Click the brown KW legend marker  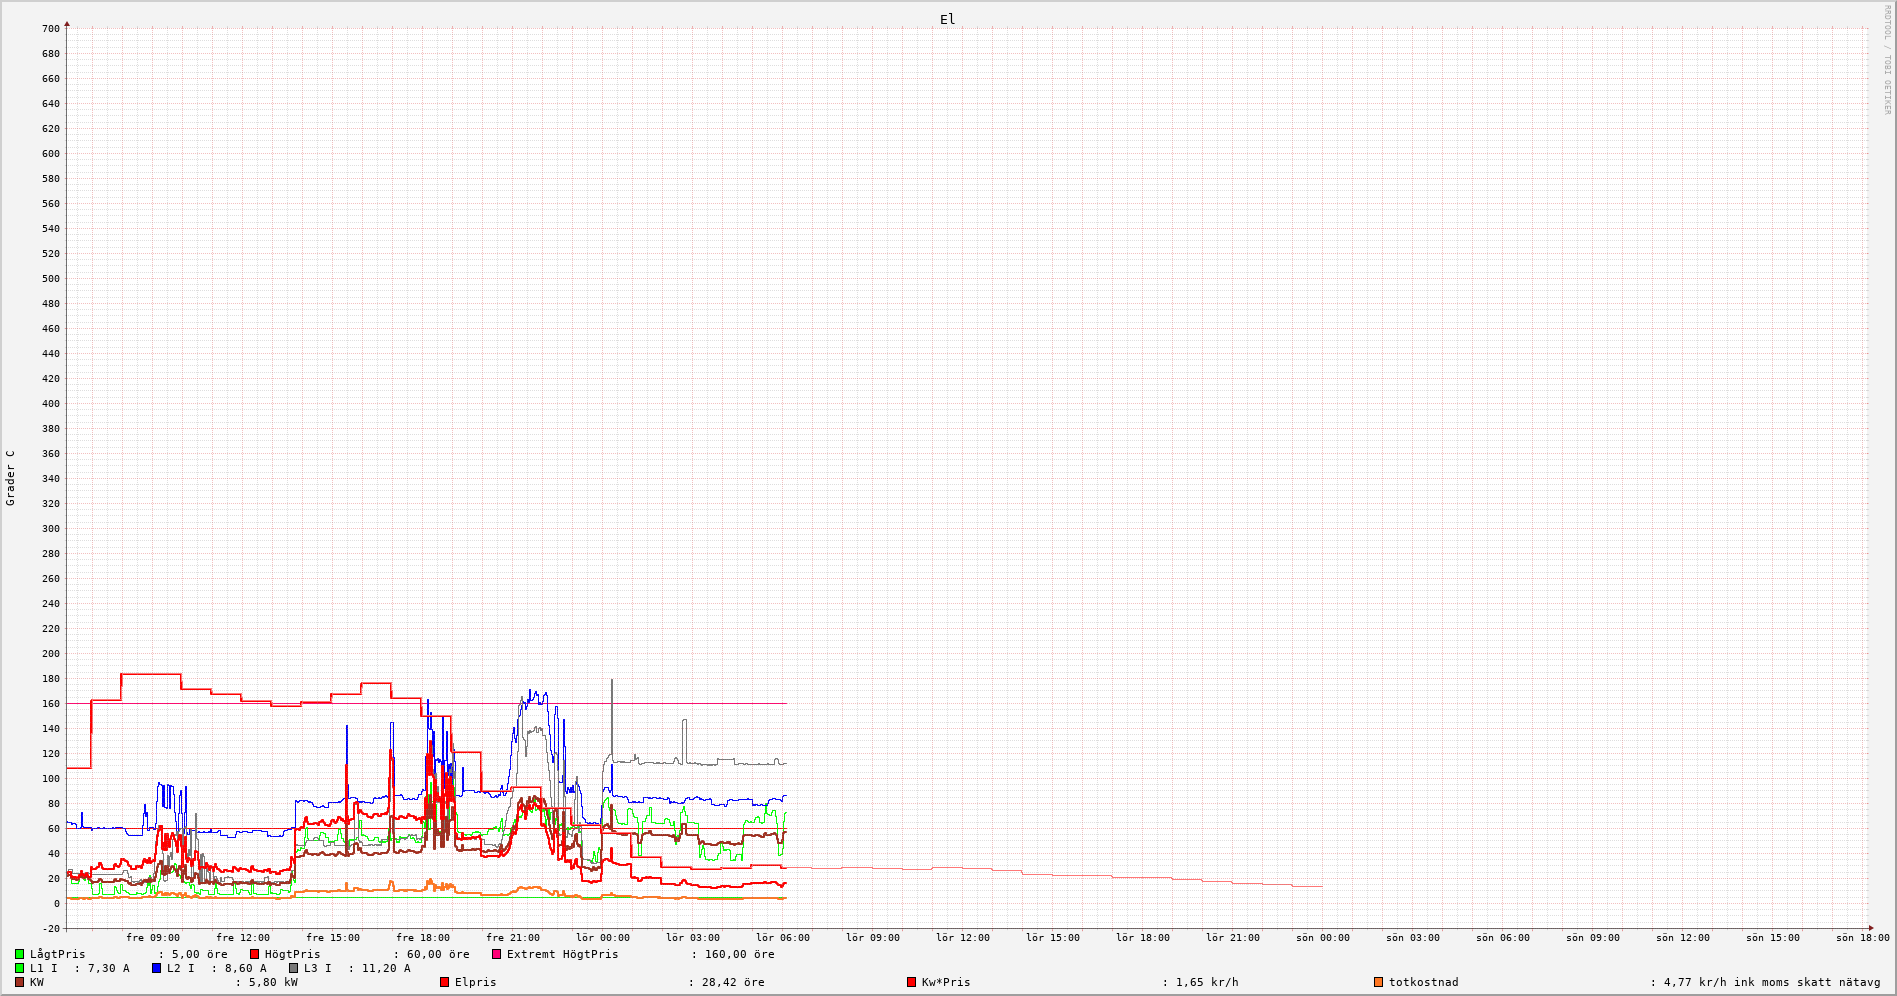point(19,983)
